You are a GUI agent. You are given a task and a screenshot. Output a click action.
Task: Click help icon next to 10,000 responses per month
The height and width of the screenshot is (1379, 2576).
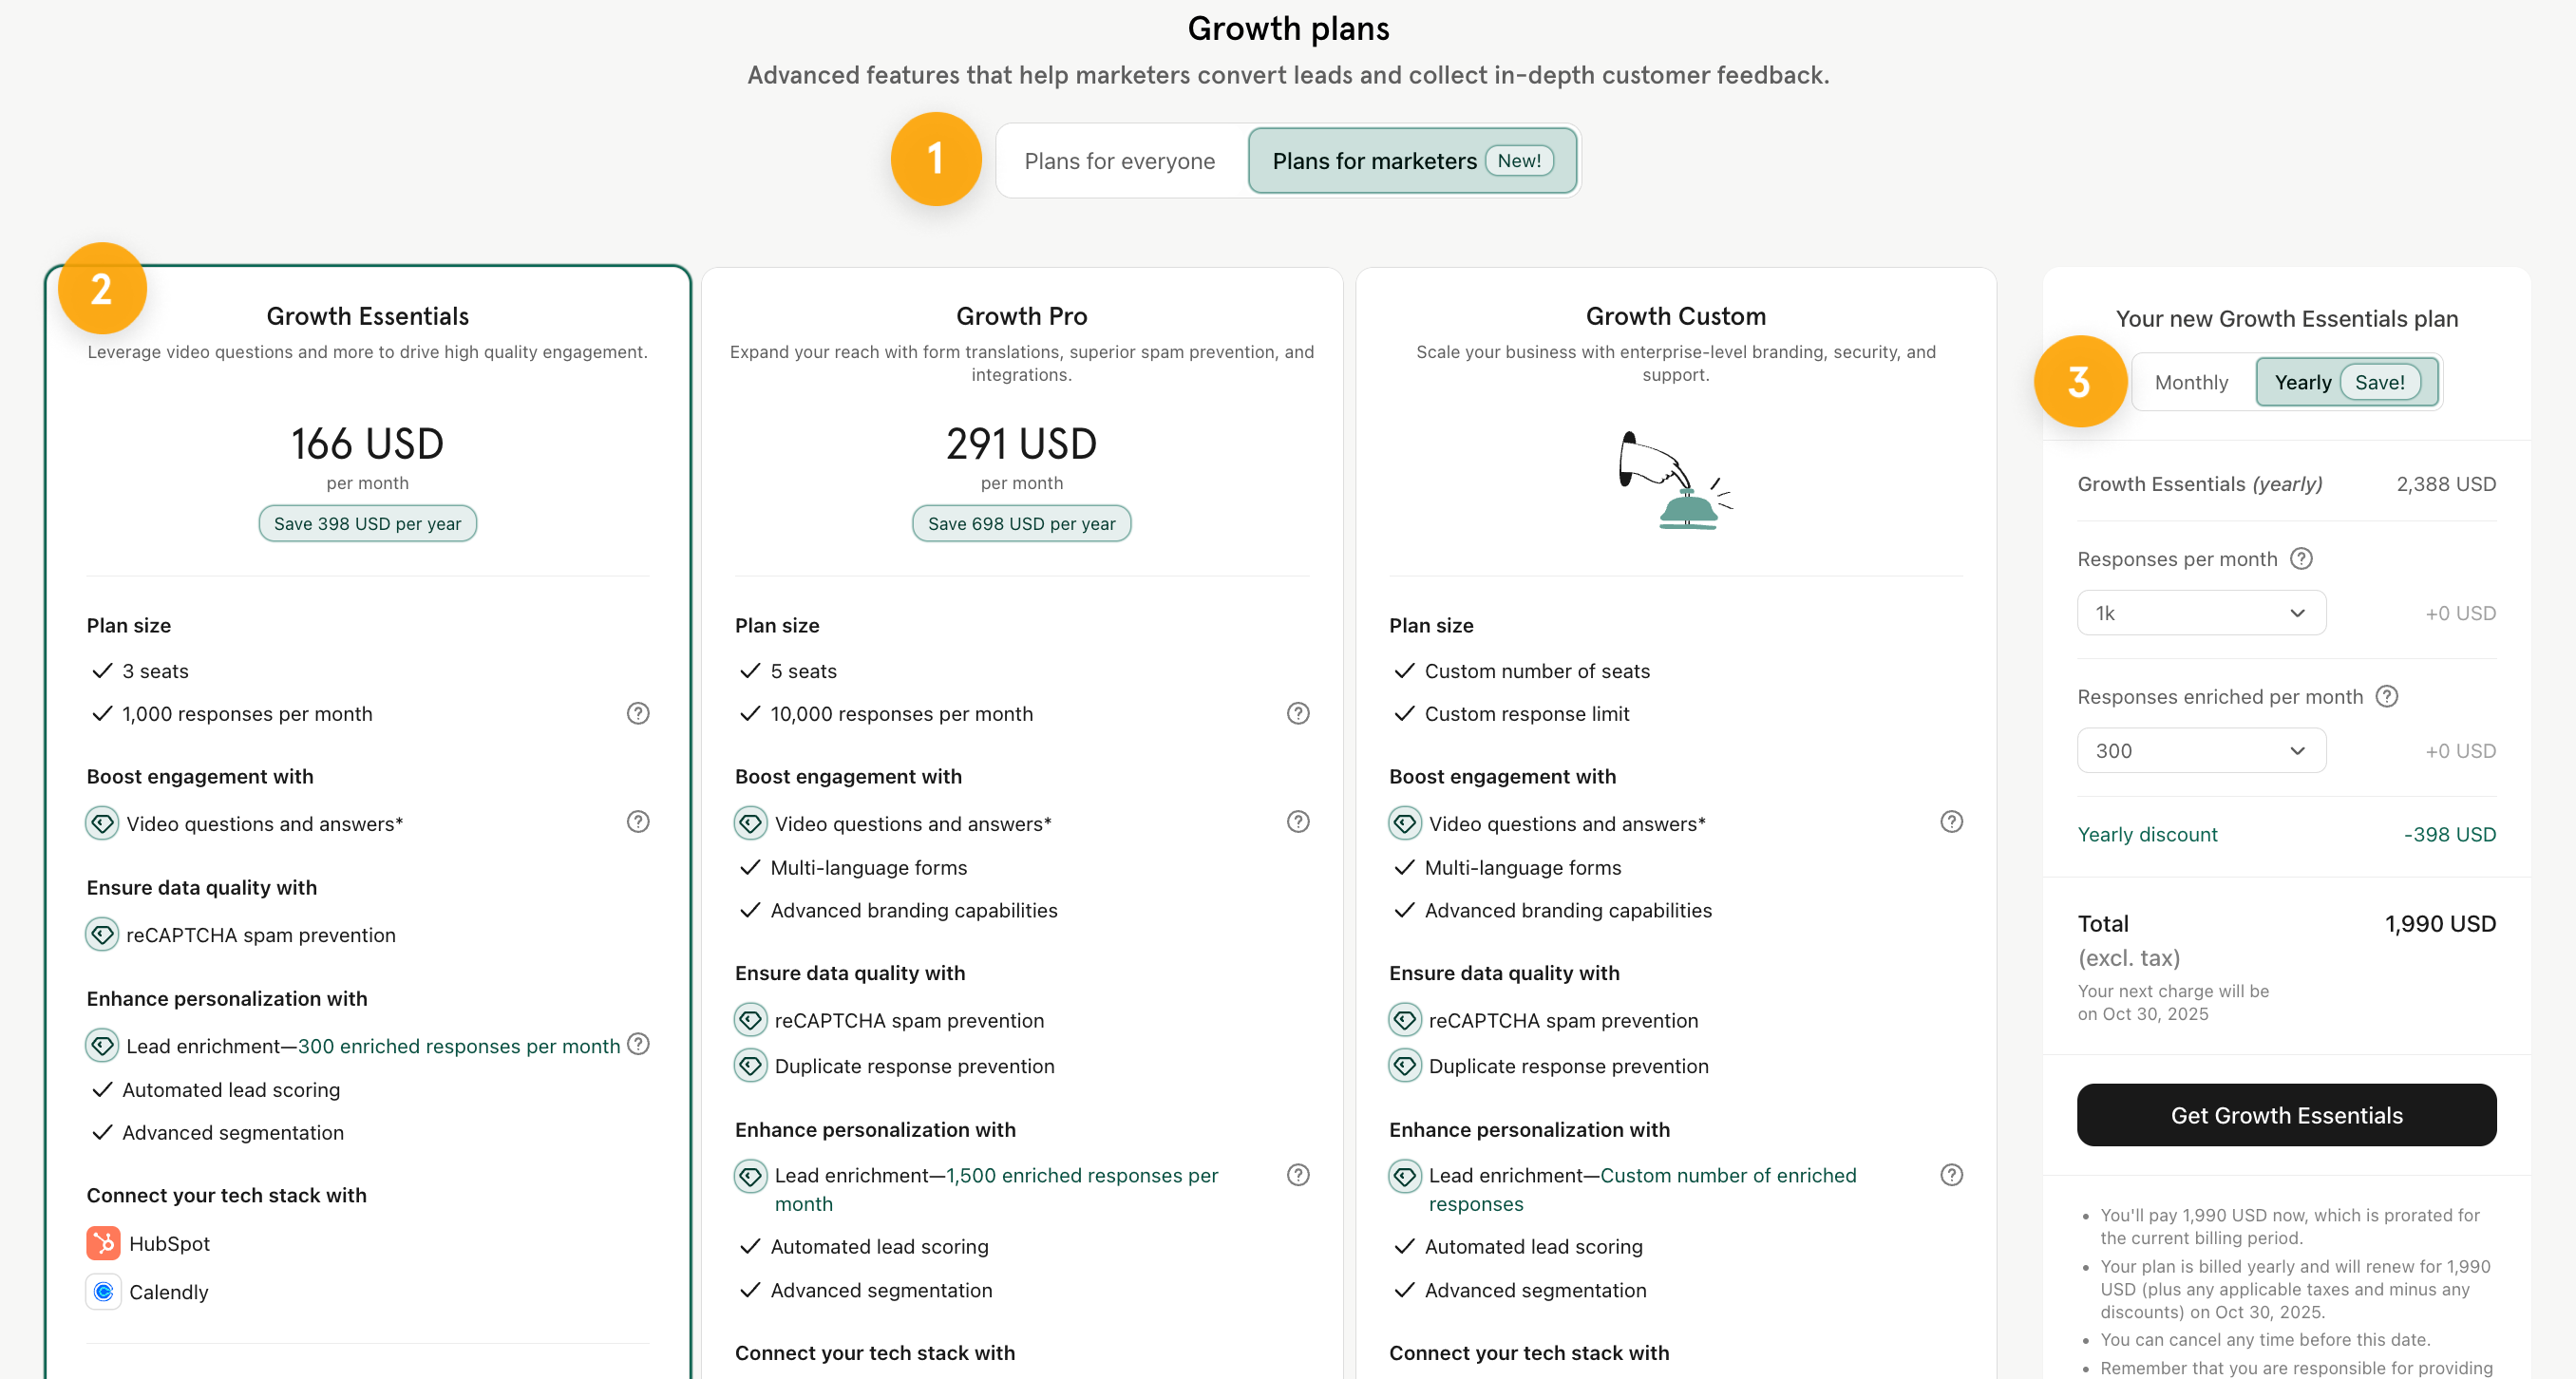(x=1298, y=713)
